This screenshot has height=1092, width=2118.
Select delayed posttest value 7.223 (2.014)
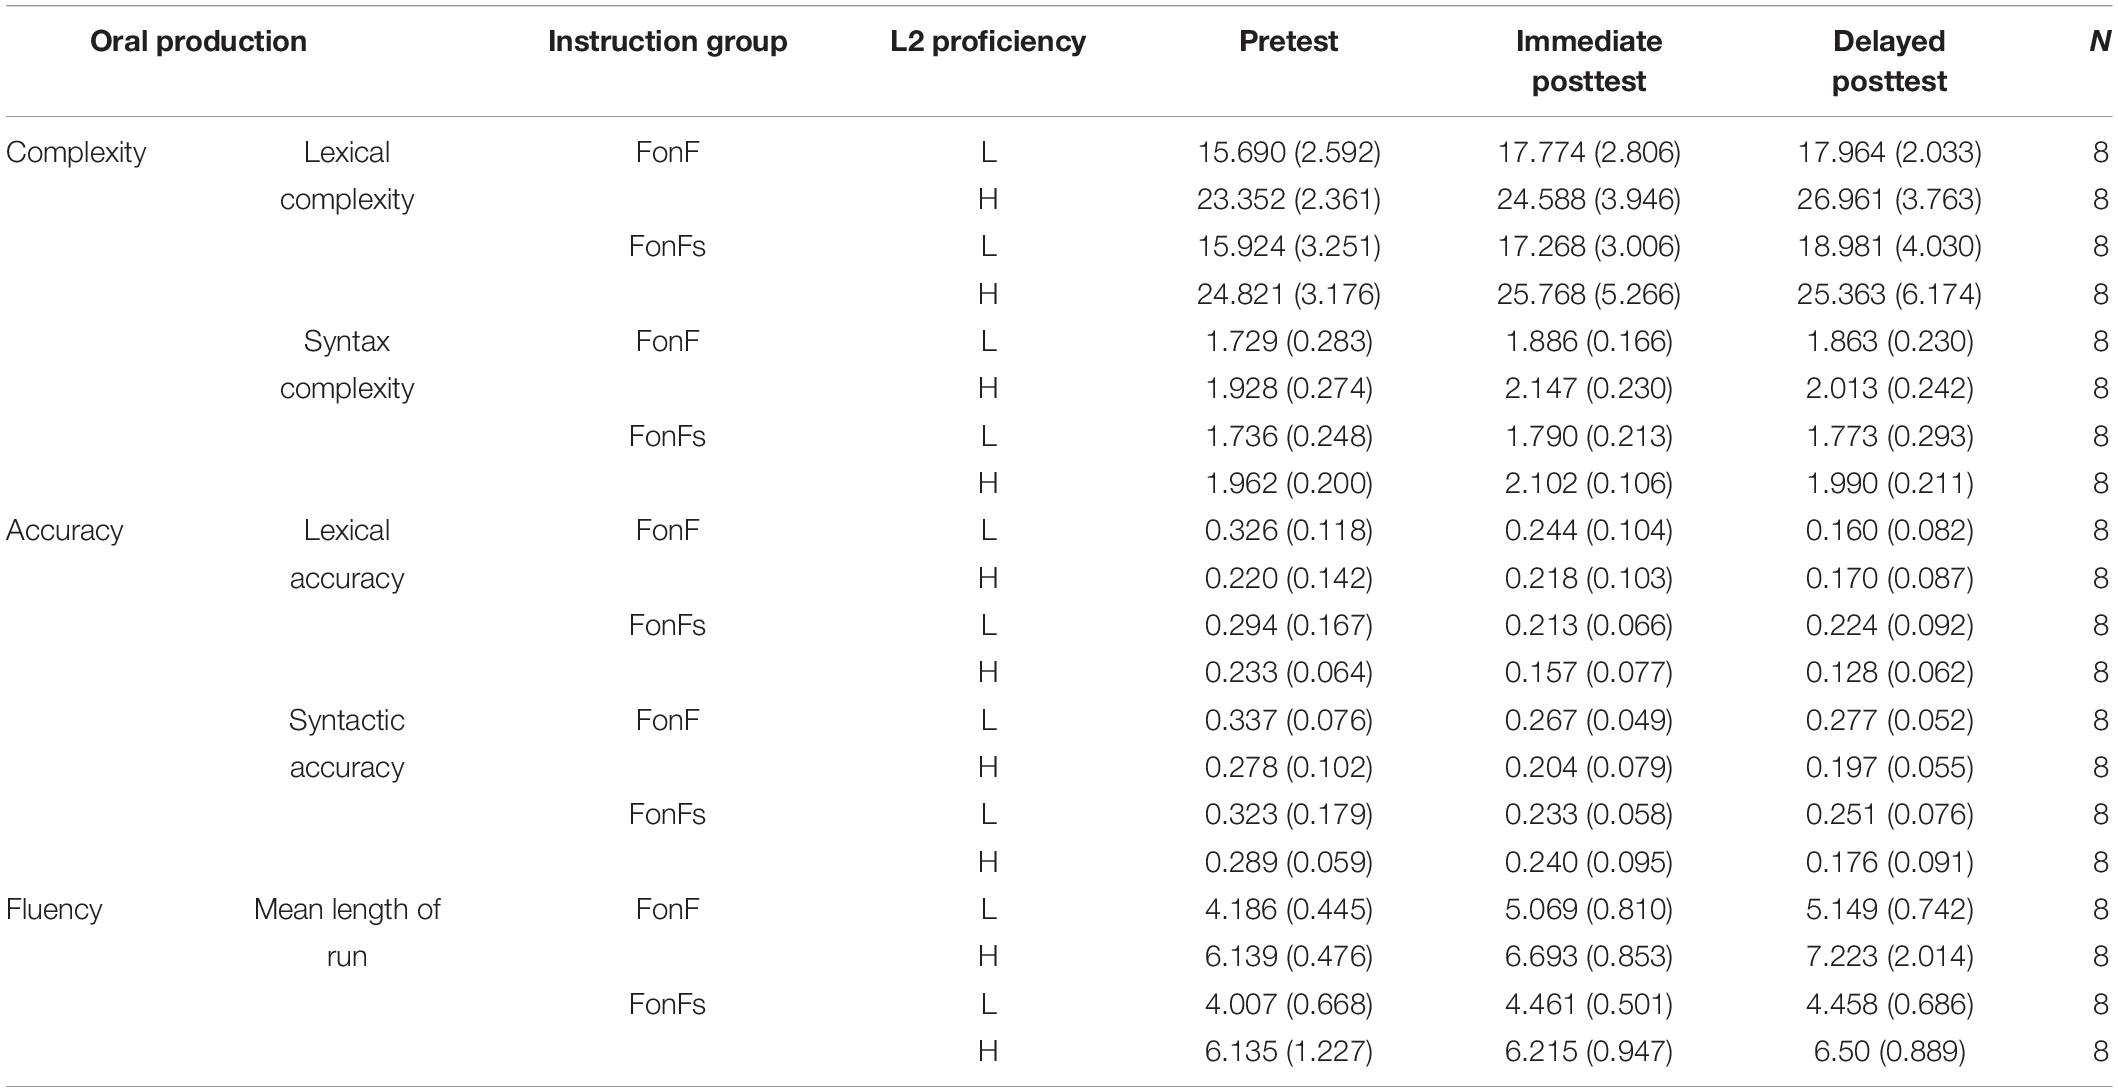click(x=1889, y=956)
